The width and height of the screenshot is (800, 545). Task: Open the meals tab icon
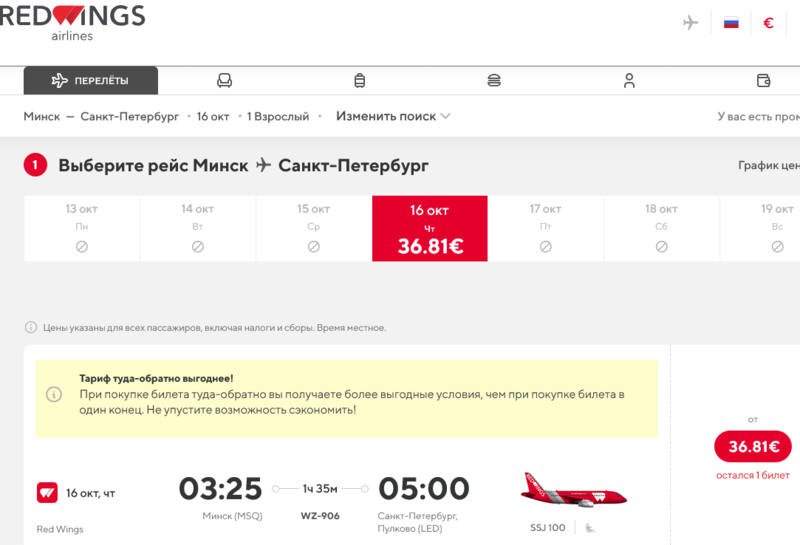(x=493, y=81)
